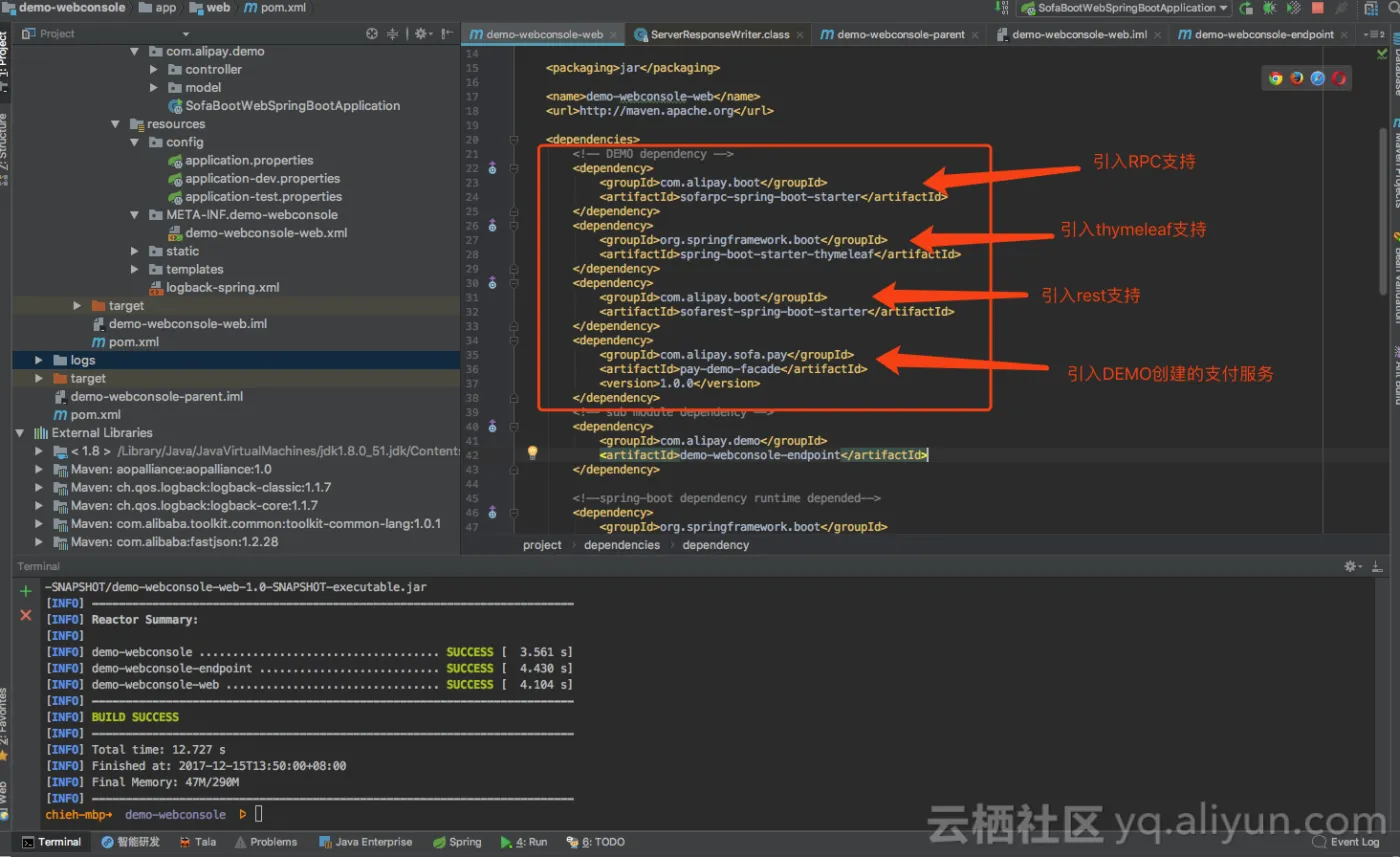Collapse the config folder
The height and width of the screenshot is (857, 1400).
pos(135,142)
